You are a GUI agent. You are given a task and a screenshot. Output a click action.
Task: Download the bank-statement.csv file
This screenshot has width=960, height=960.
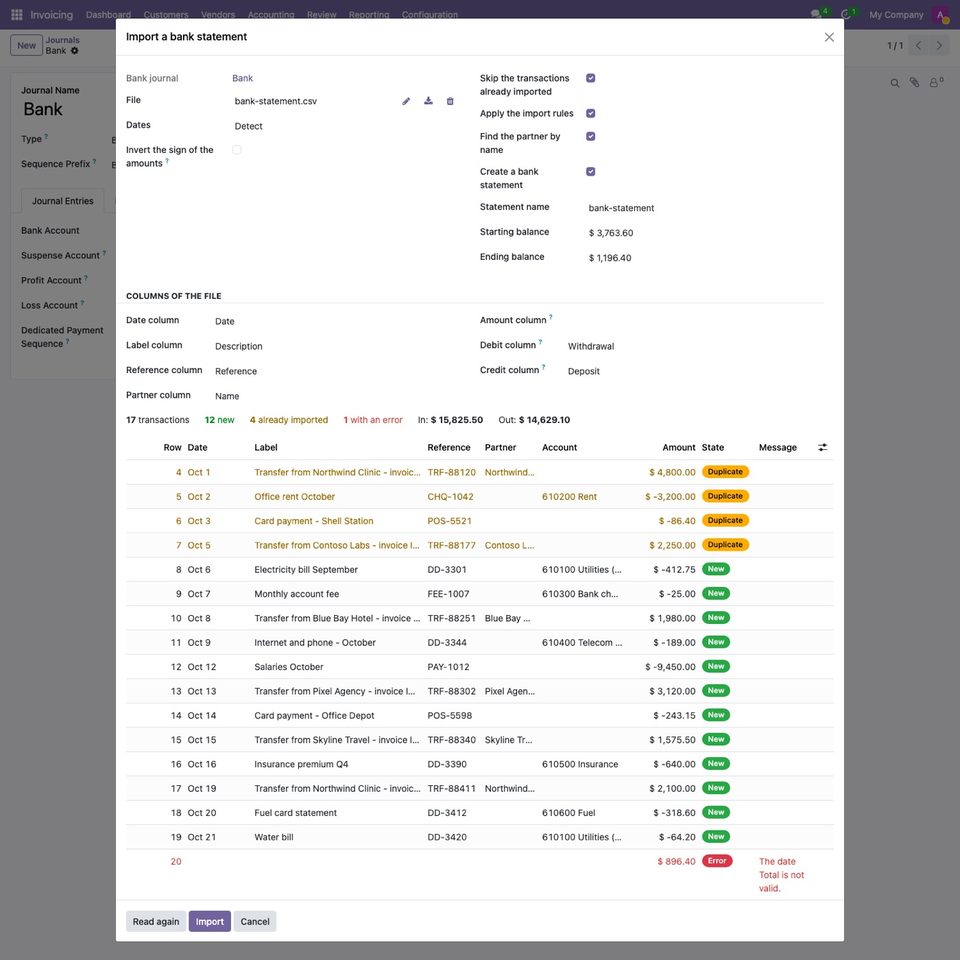tap(428, 101)
